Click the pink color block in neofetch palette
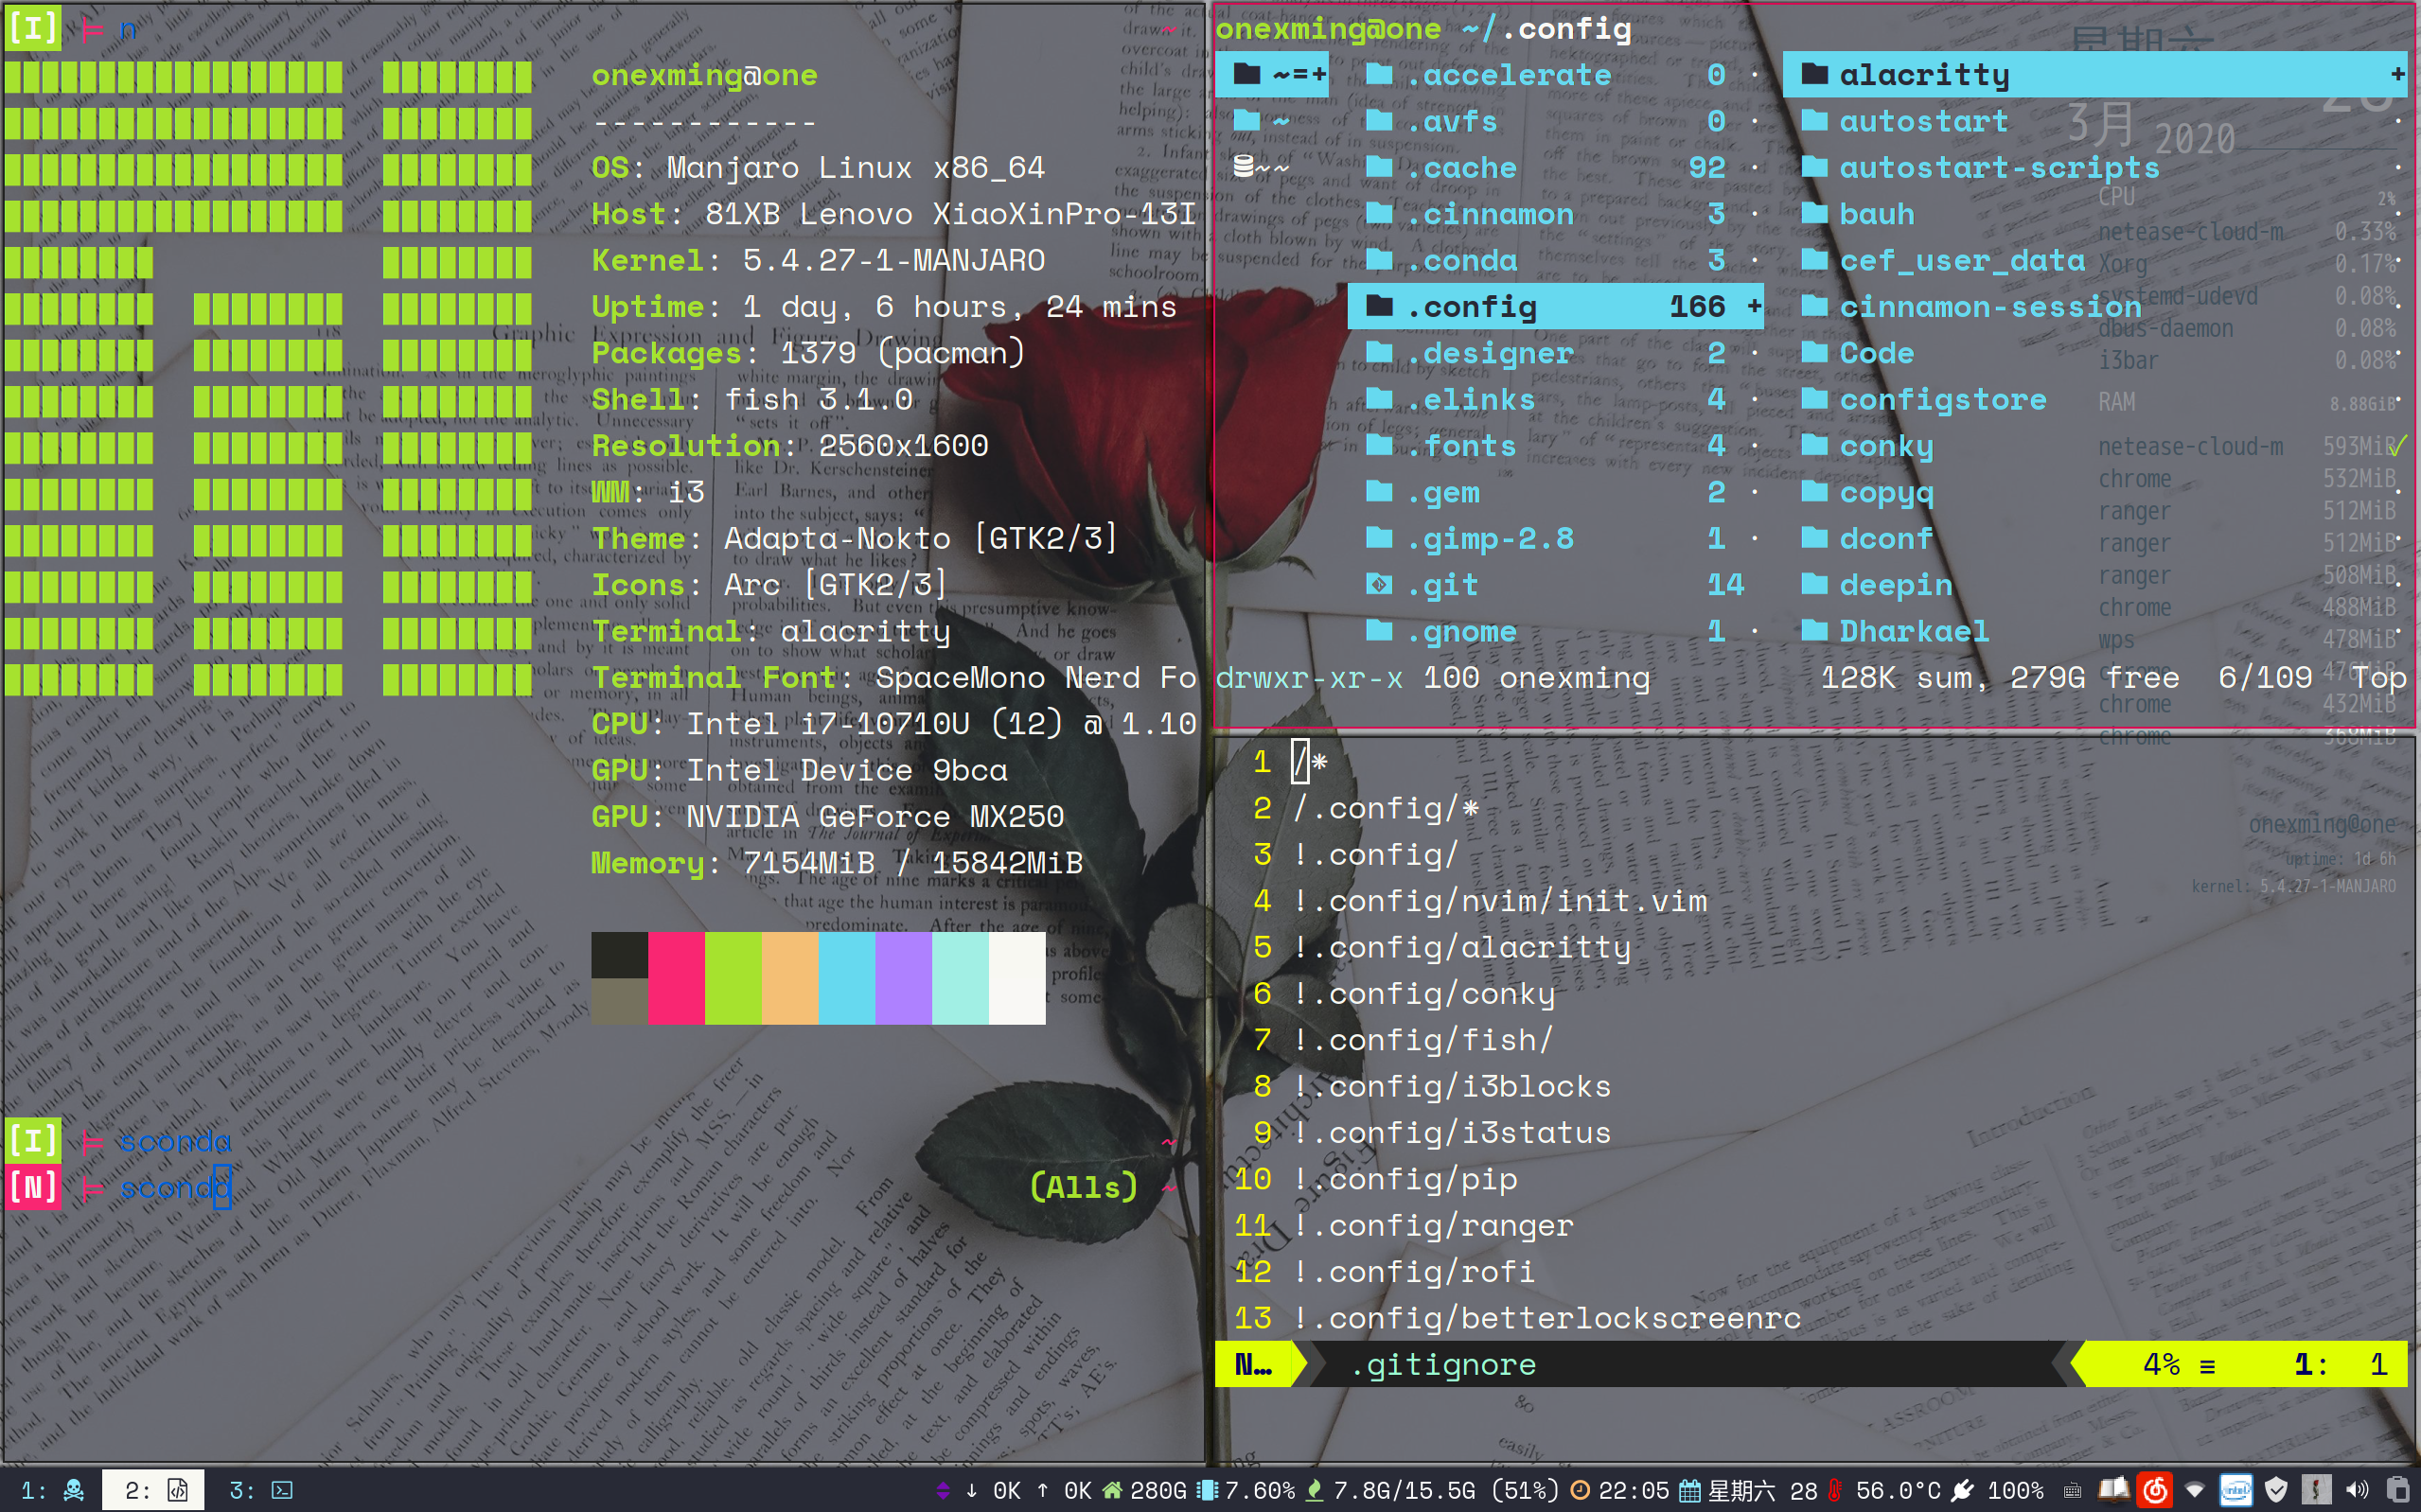This screenshot has height=1512, width=2421. 676,978
